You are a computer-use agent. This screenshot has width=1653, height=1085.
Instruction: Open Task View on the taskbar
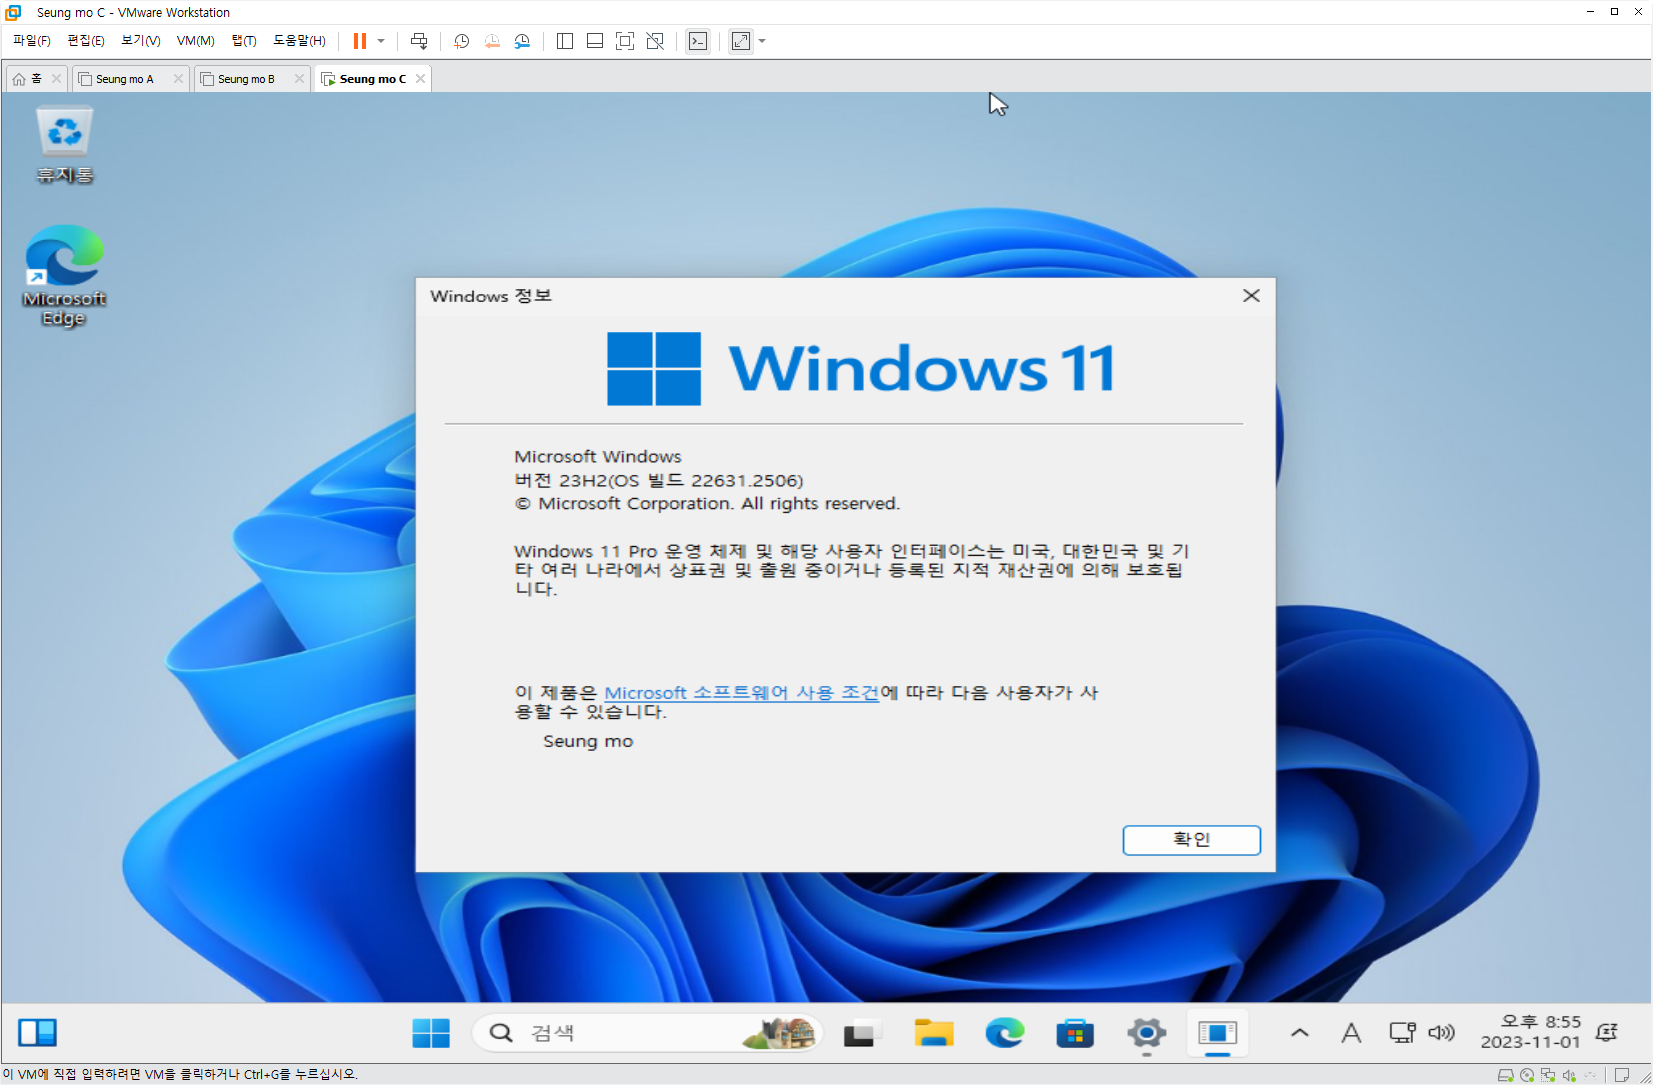[859, 1033]
